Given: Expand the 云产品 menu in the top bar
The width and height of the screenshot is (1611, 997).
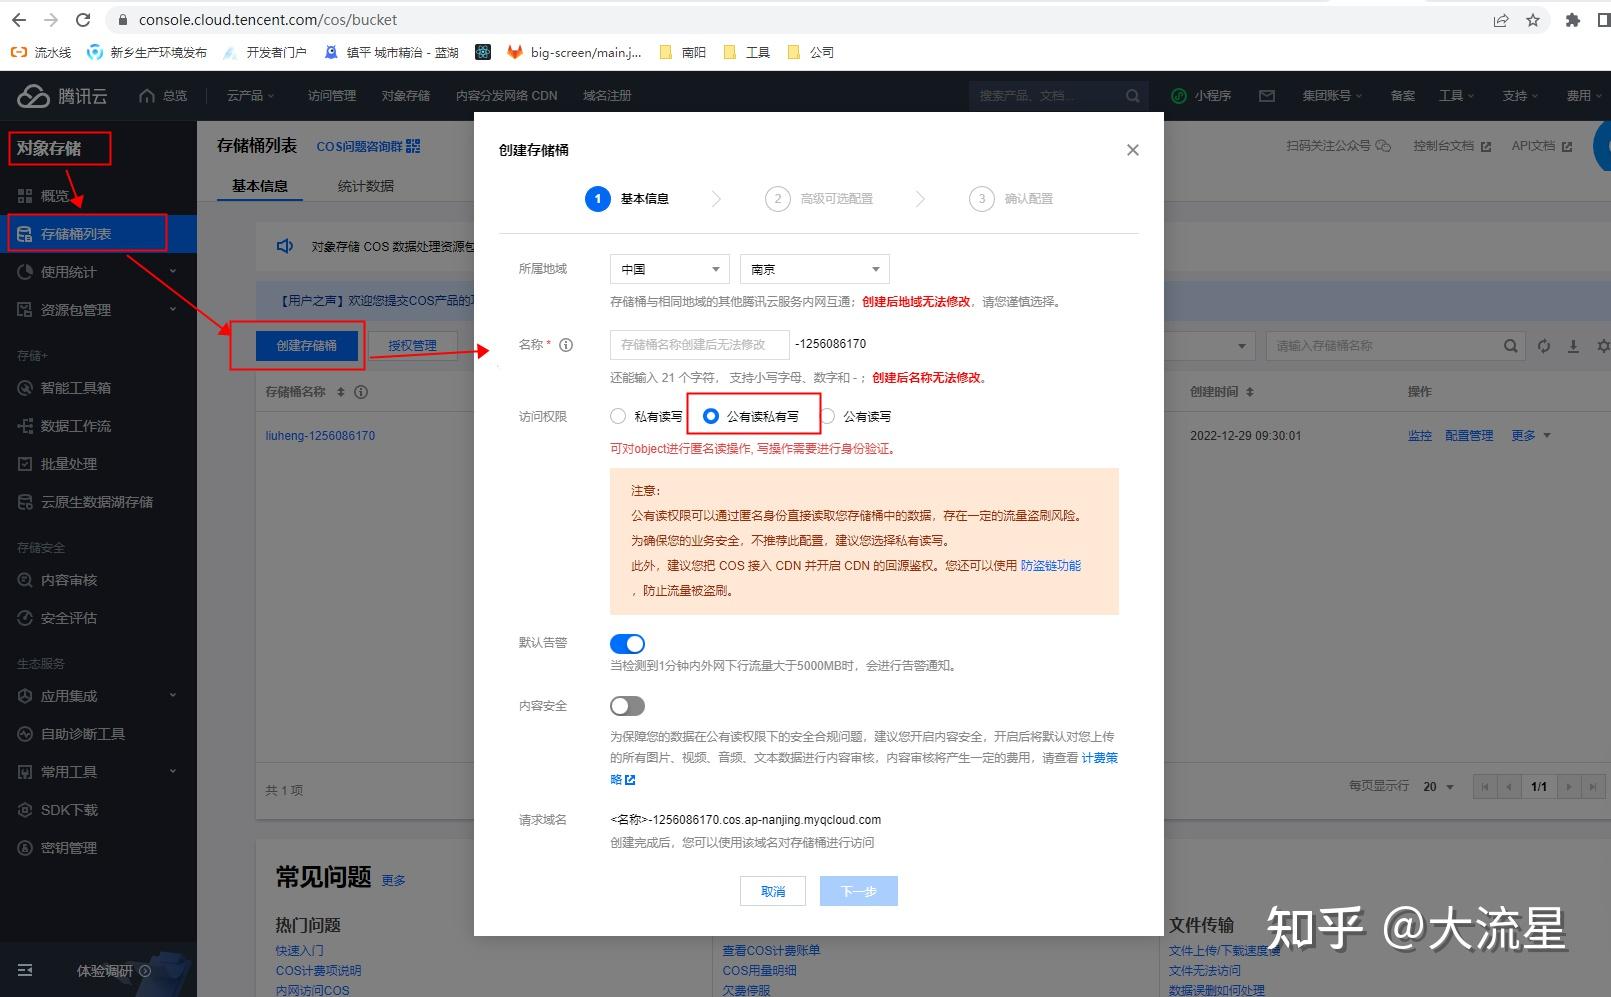Looking at the screenshot, I should pos(250,96).
